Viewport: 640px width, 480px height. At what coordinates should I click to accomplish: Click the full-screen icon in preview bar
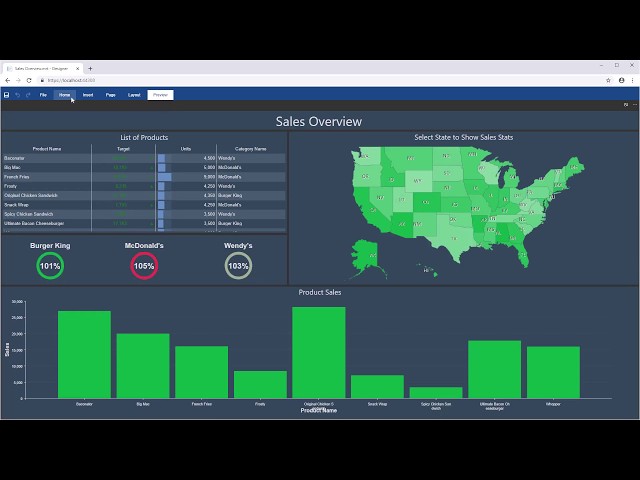click(x=626, y=105)
